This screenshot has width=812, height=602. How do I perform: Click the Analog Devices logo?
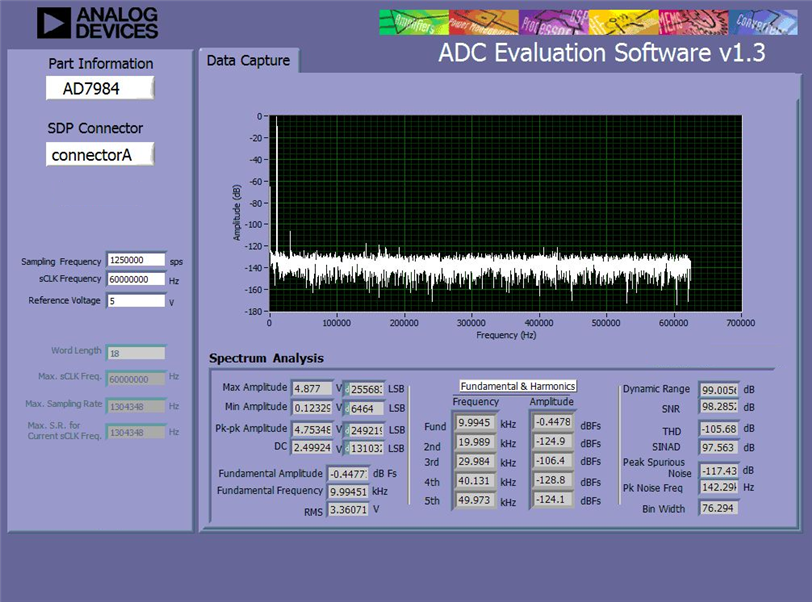(97, 23)
